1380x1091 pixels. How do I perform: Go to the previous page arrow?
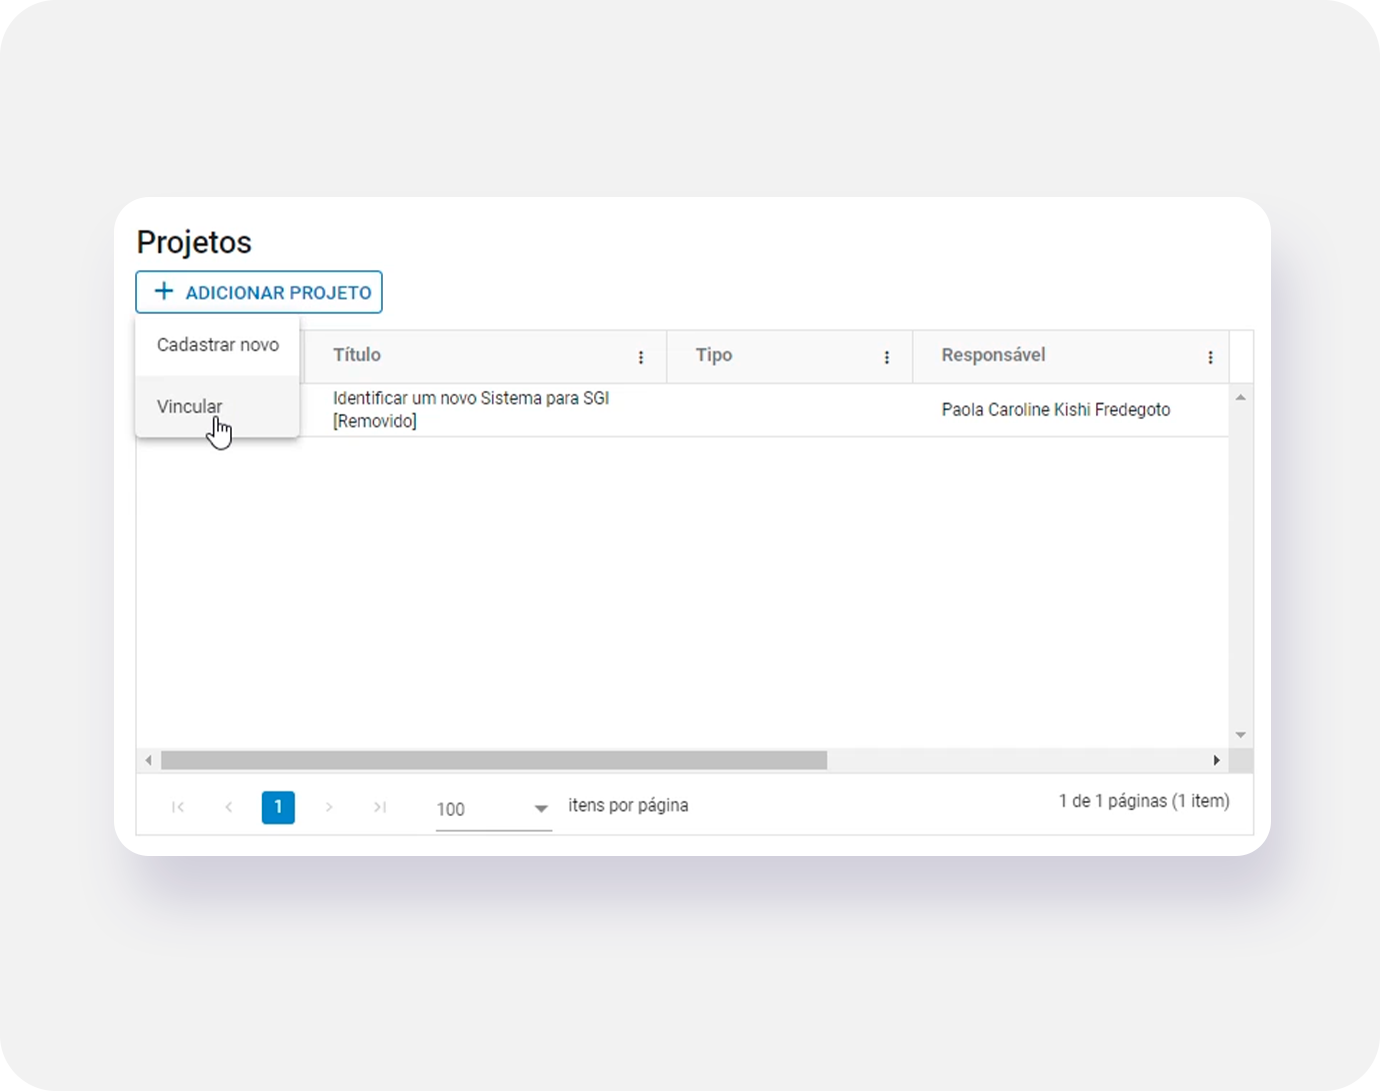coord(229,807)
